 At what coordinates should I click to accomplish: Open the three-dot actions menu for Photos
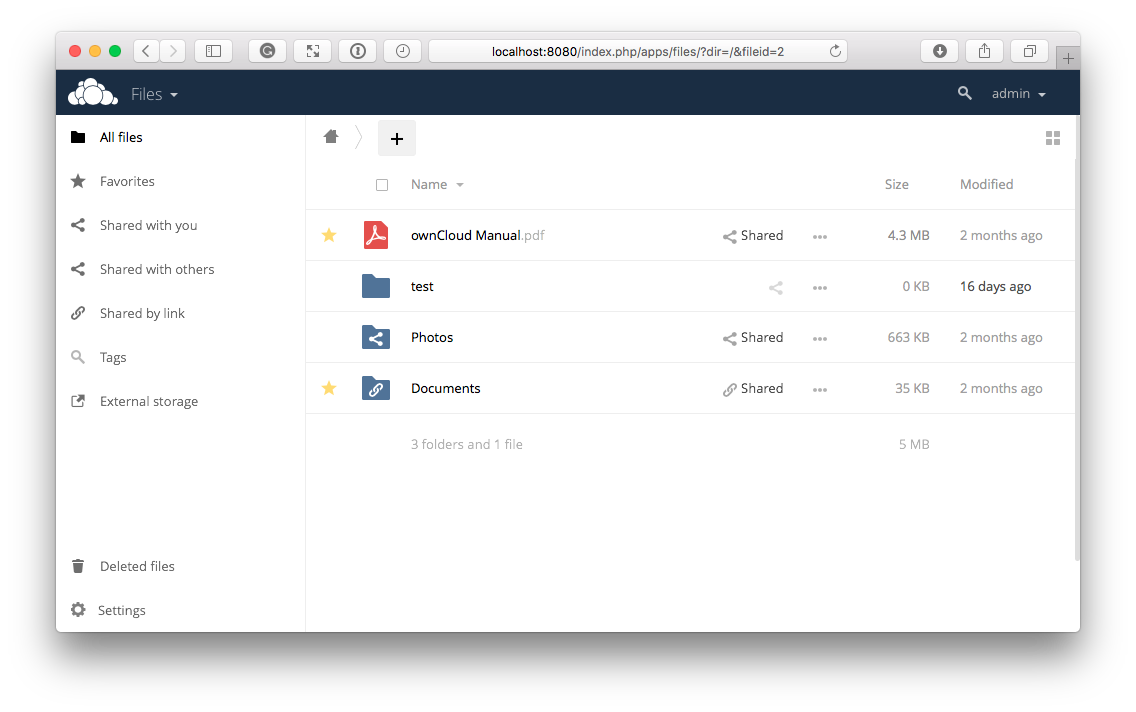click(x=820, y=338)
